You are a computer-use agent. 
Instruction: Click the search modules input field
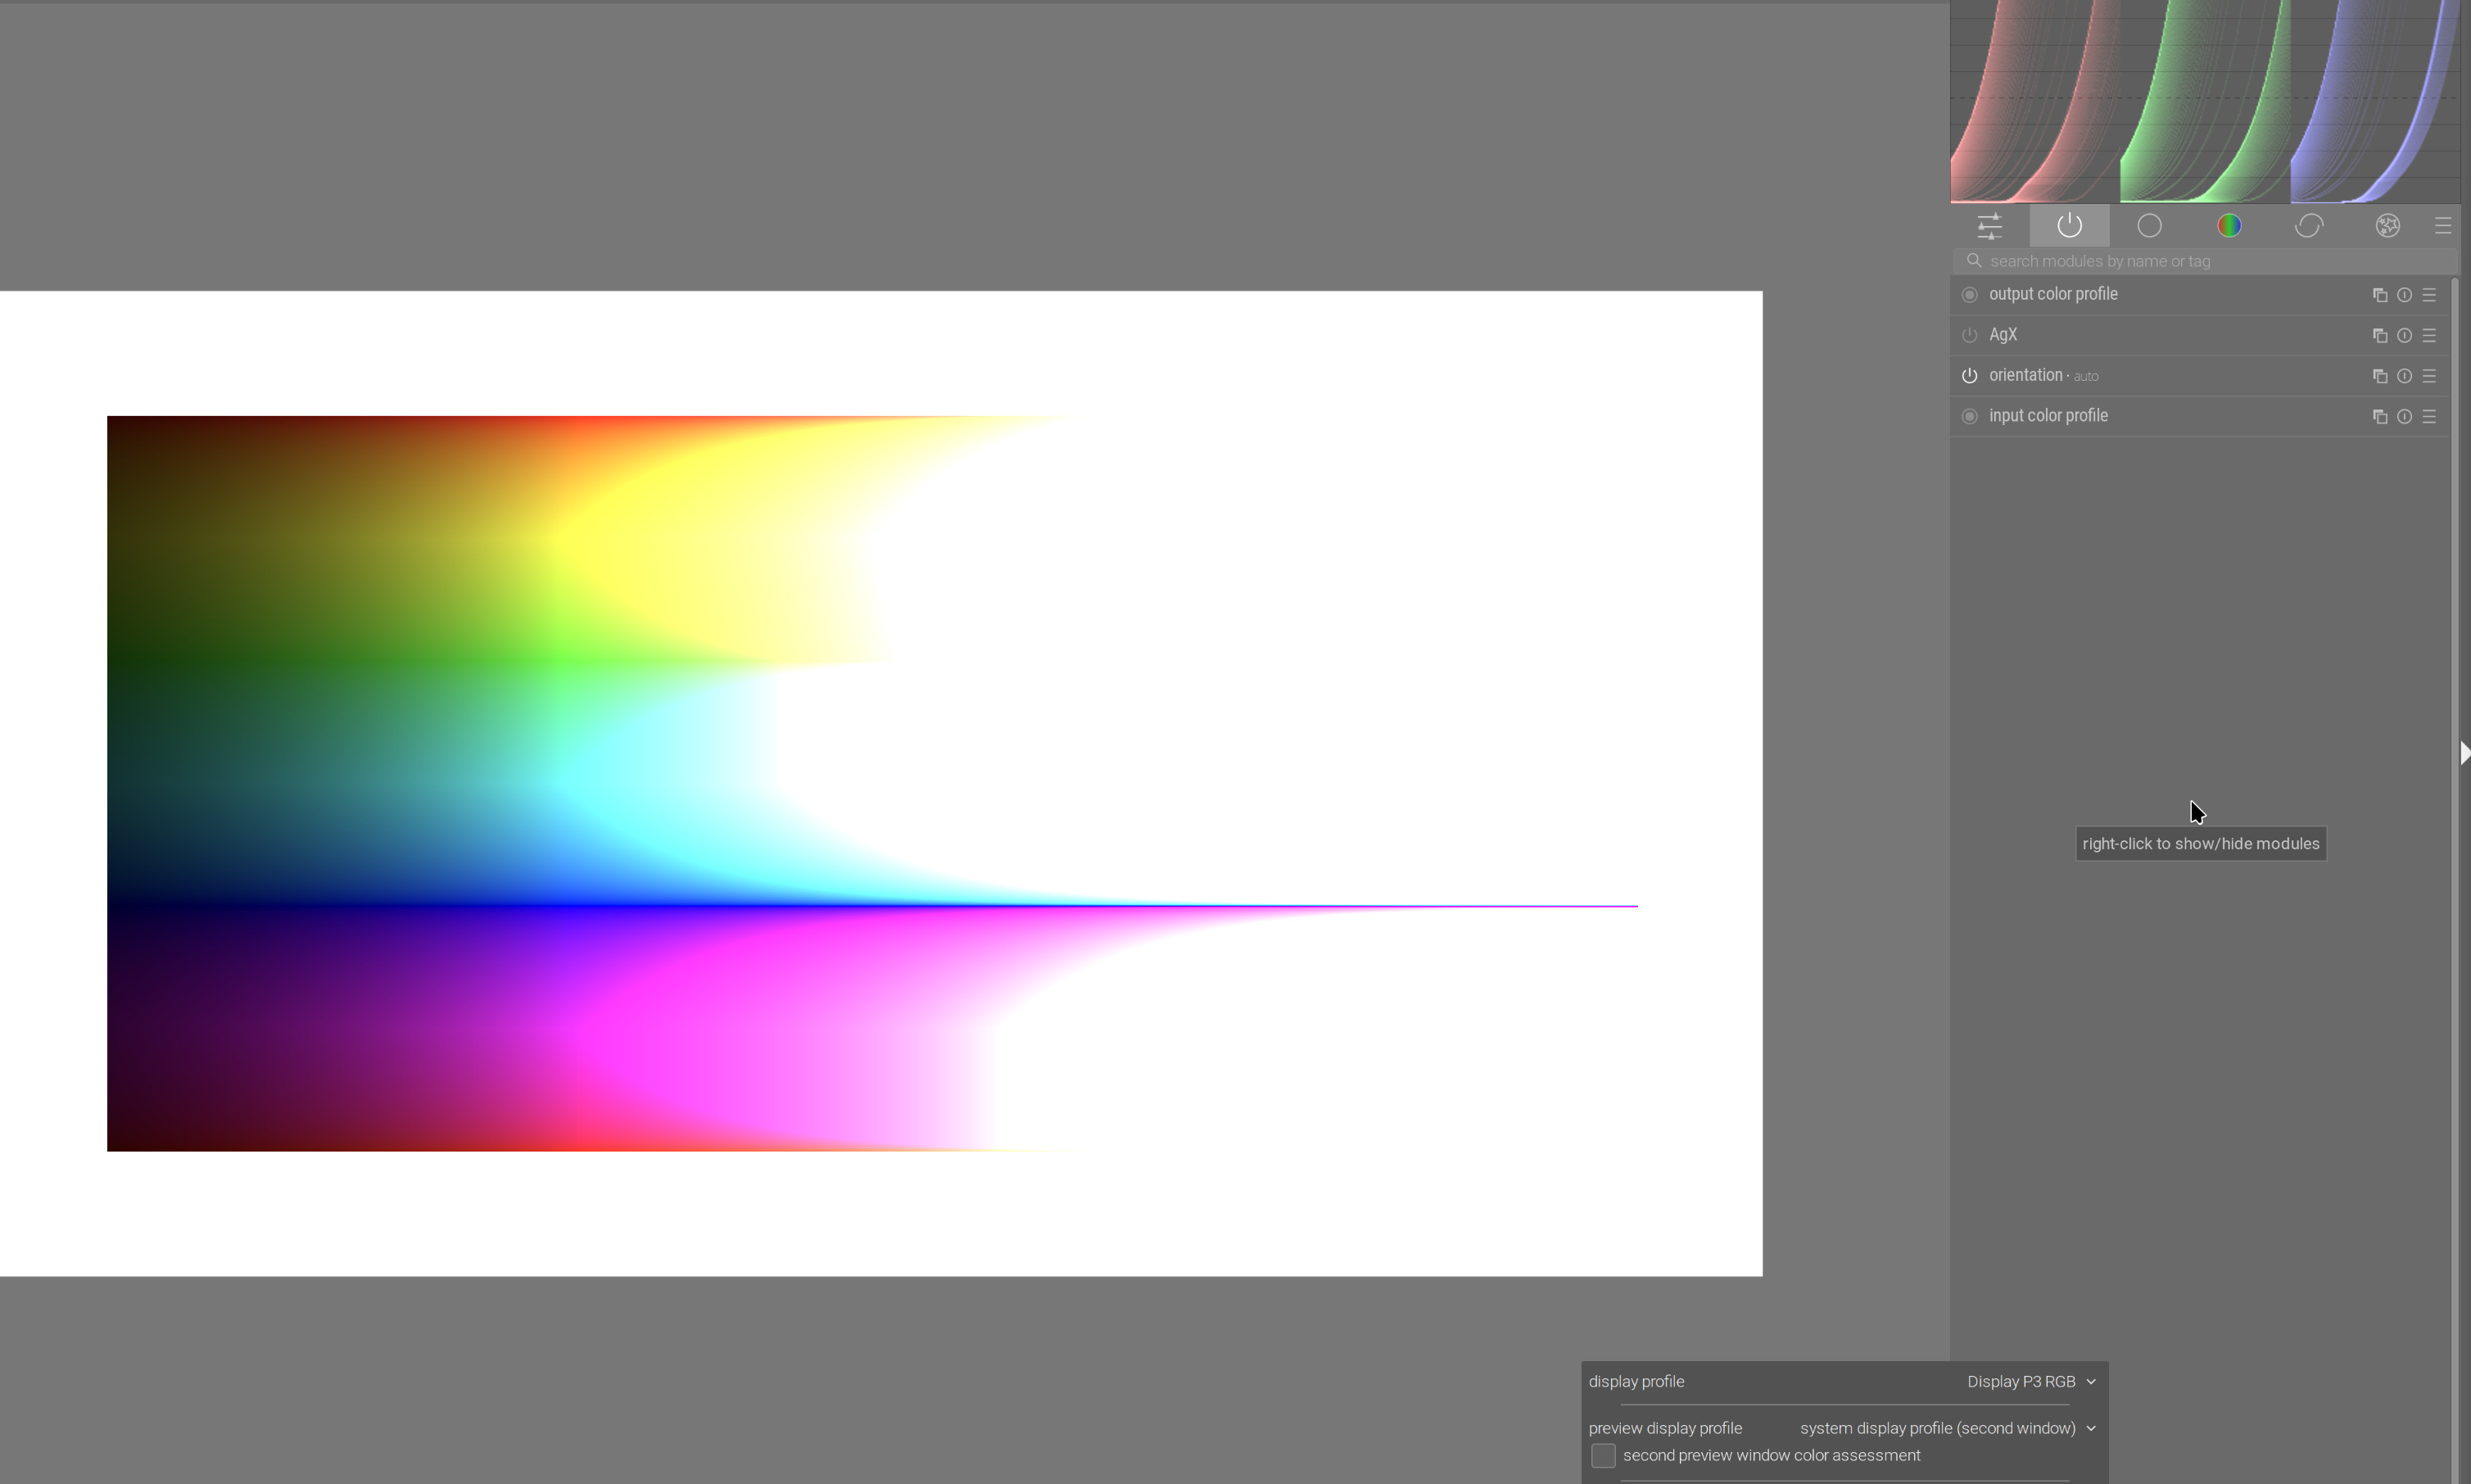[2200, 261]
